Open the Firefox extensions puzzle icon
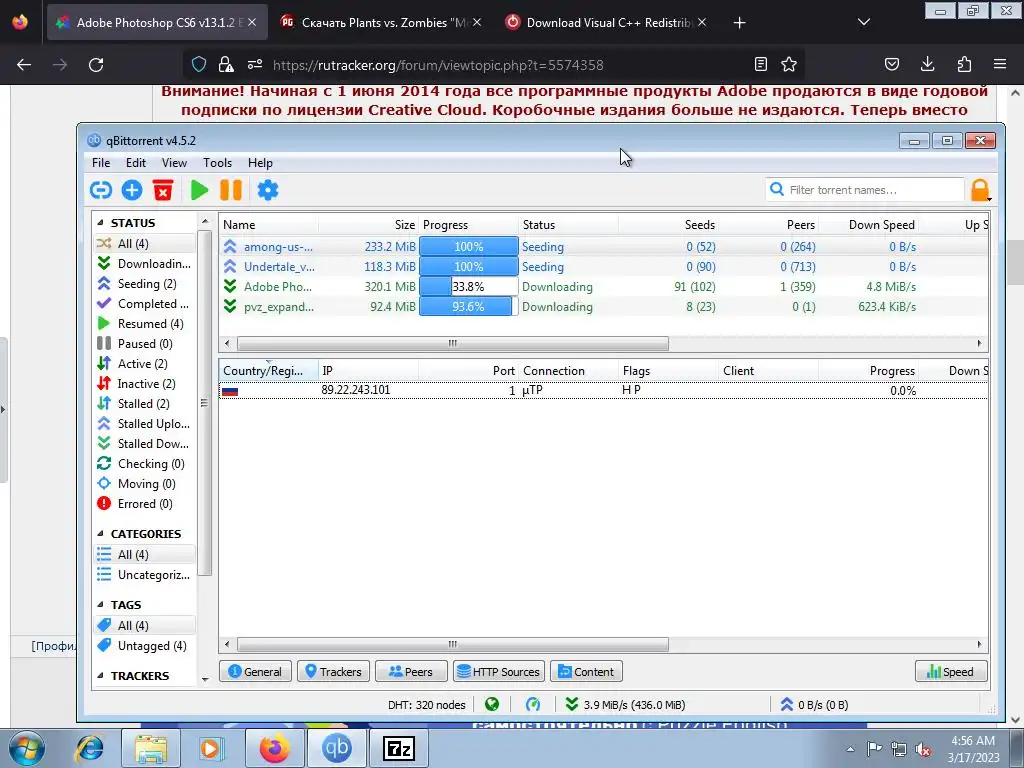The height and width of the screenshot is (768, 1024). [964, 64]
